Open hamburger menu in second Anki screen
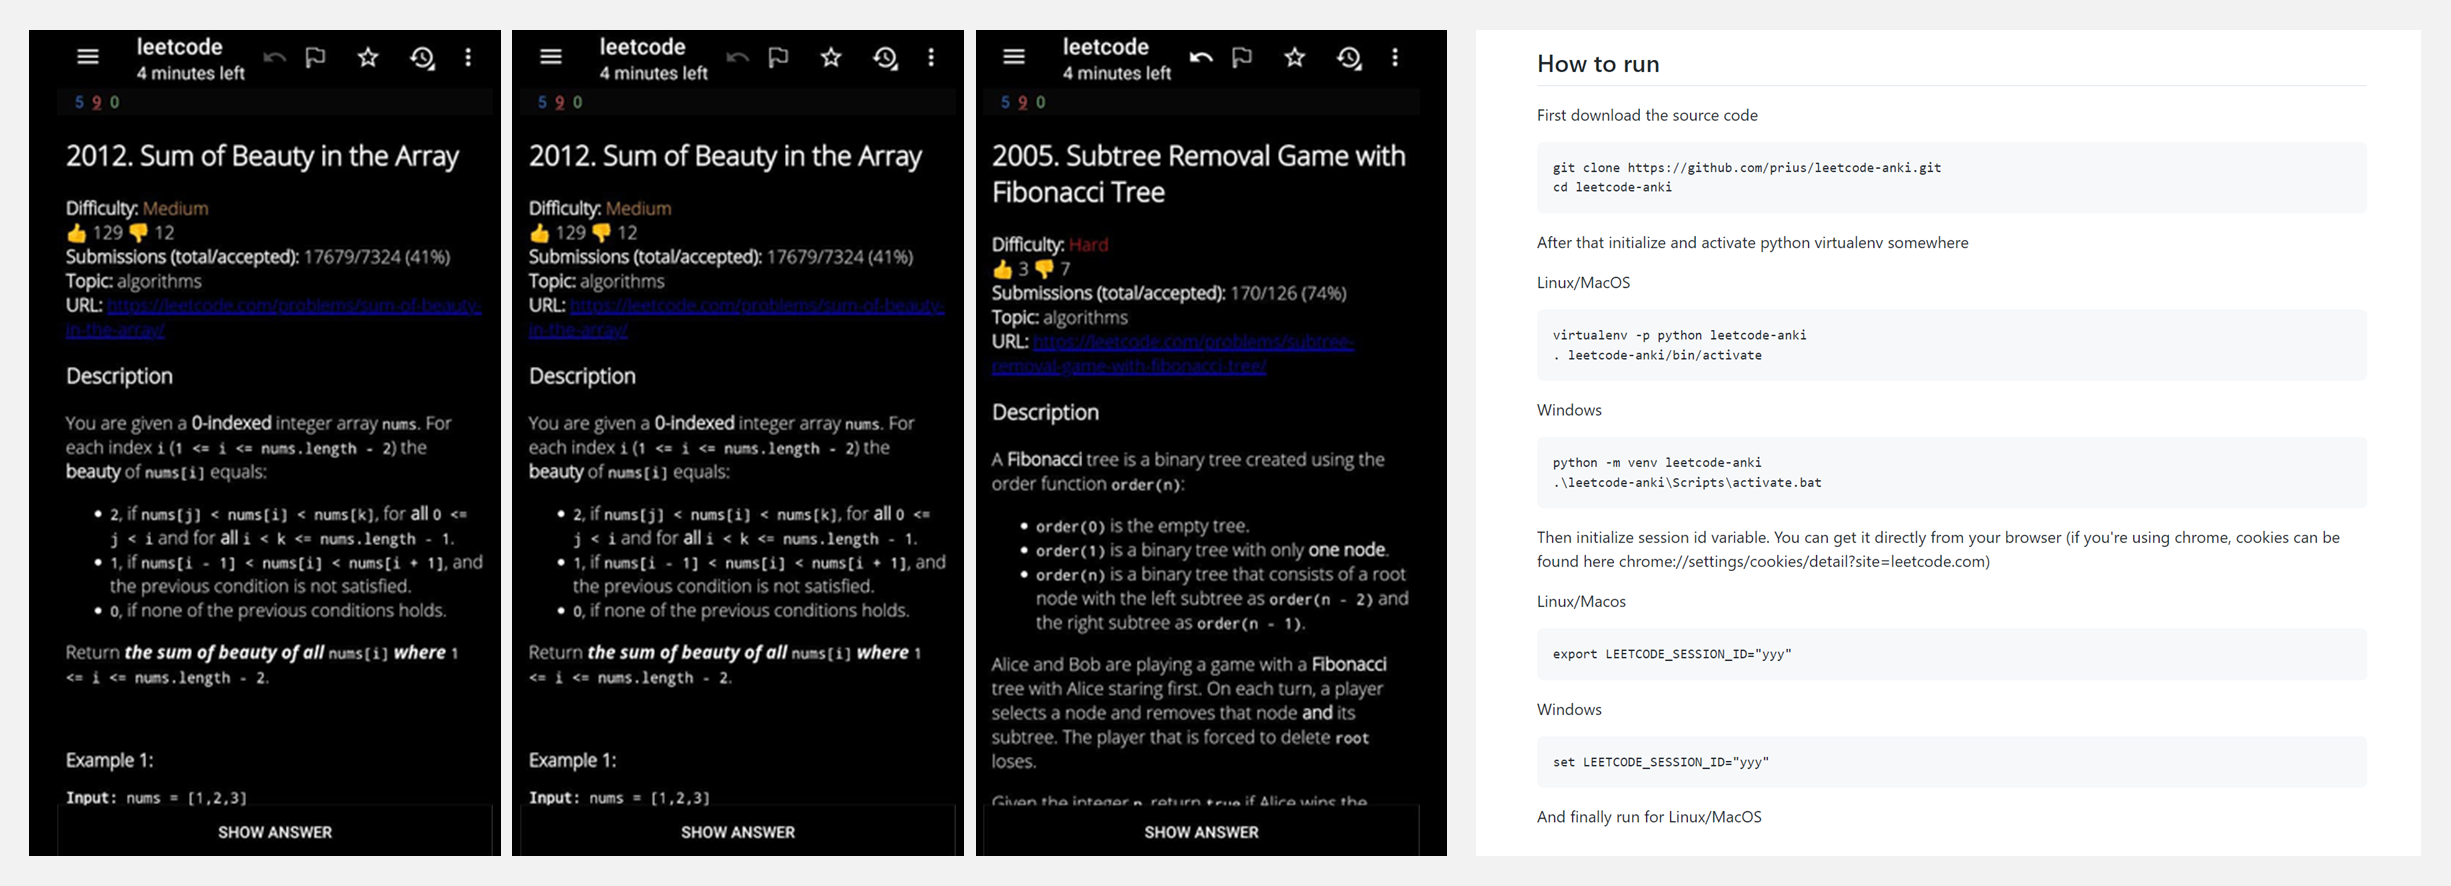 [551, 58]
